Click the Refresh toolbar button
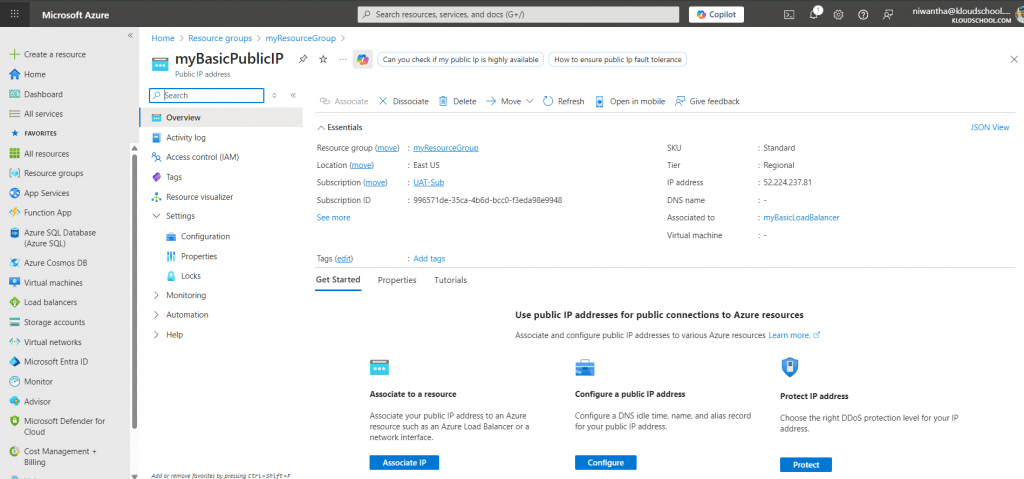 click(564, 101)
